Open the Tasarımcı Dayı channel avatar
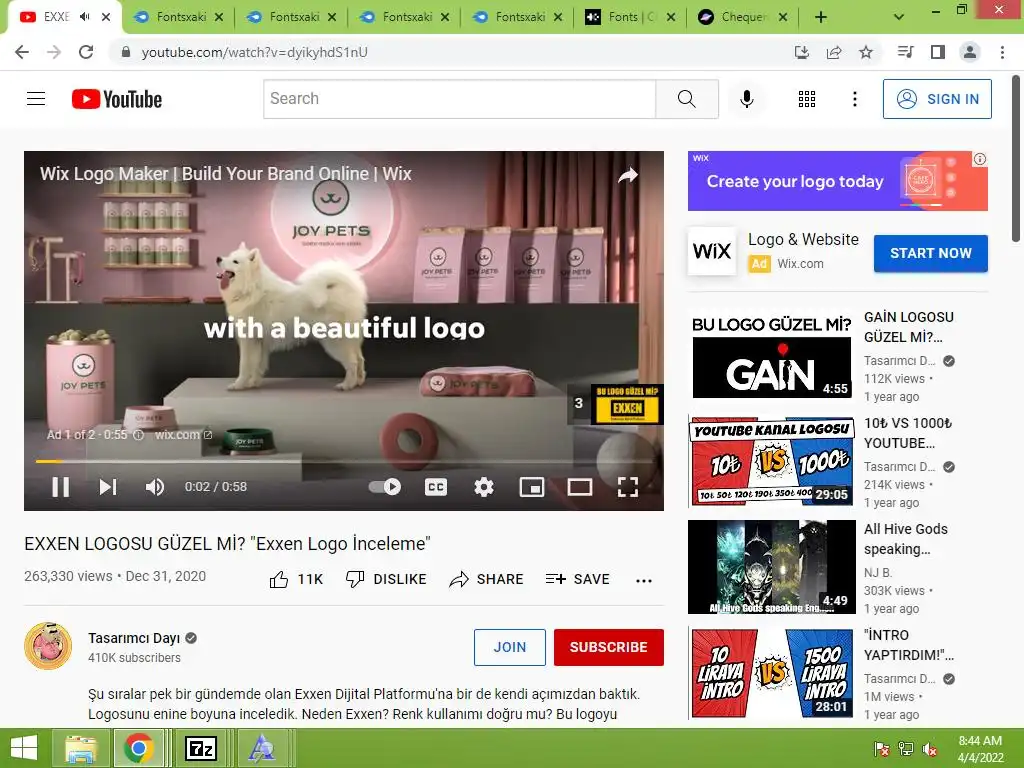The width and height of the screenshot is (1024, 768). point(48,647)
